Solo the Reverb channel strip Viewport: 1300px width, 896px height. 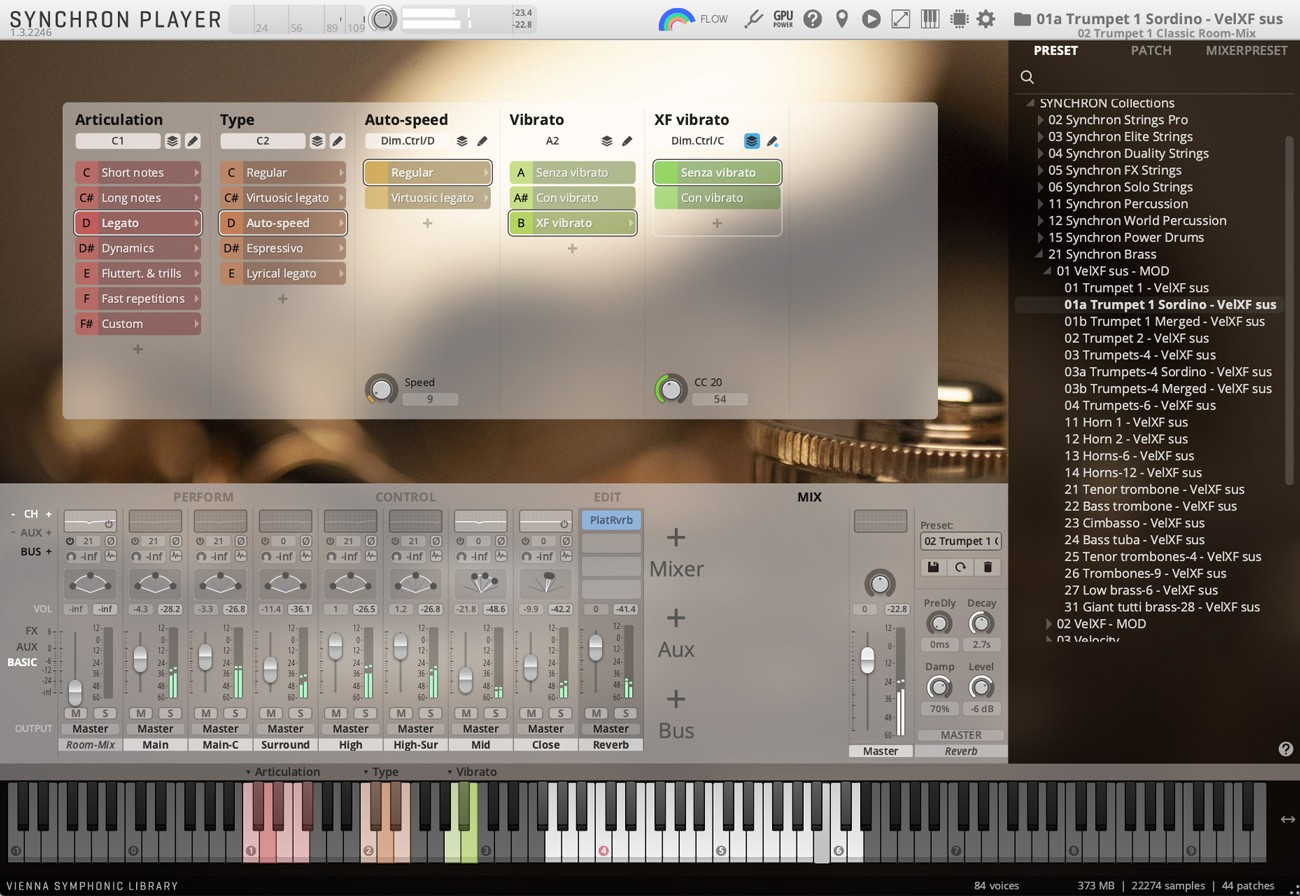[625, 713]
